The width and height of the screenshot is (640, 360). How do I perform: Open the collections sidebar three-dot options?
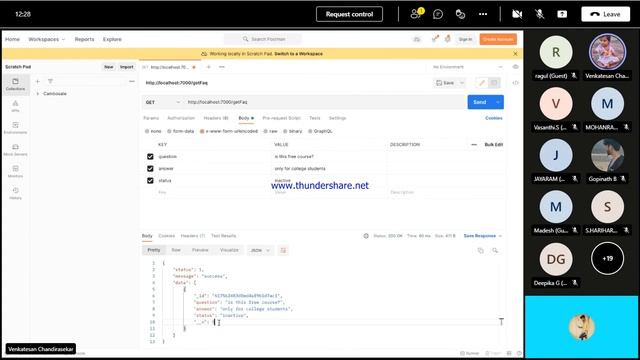pos(132,81)
